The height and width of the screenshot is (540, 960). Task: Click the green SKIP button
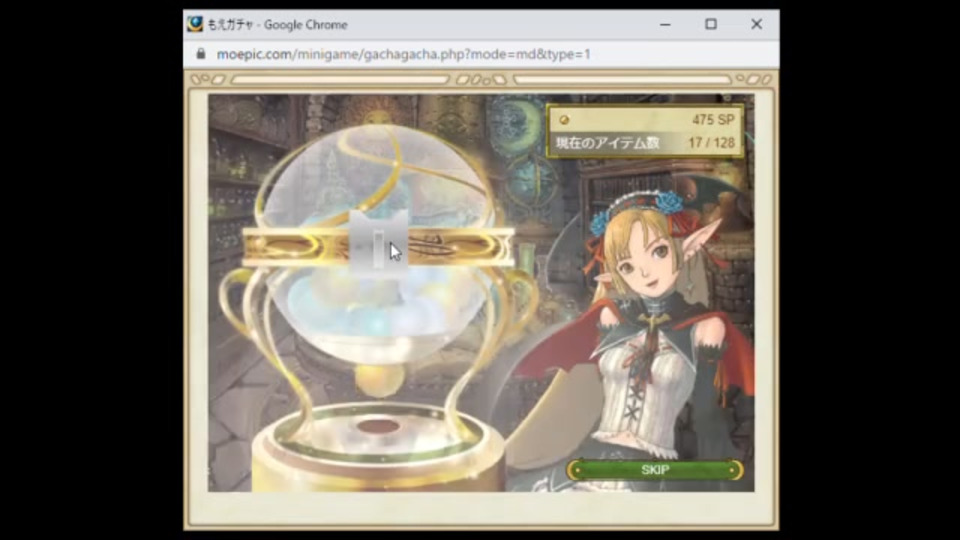tap(654, 470)
